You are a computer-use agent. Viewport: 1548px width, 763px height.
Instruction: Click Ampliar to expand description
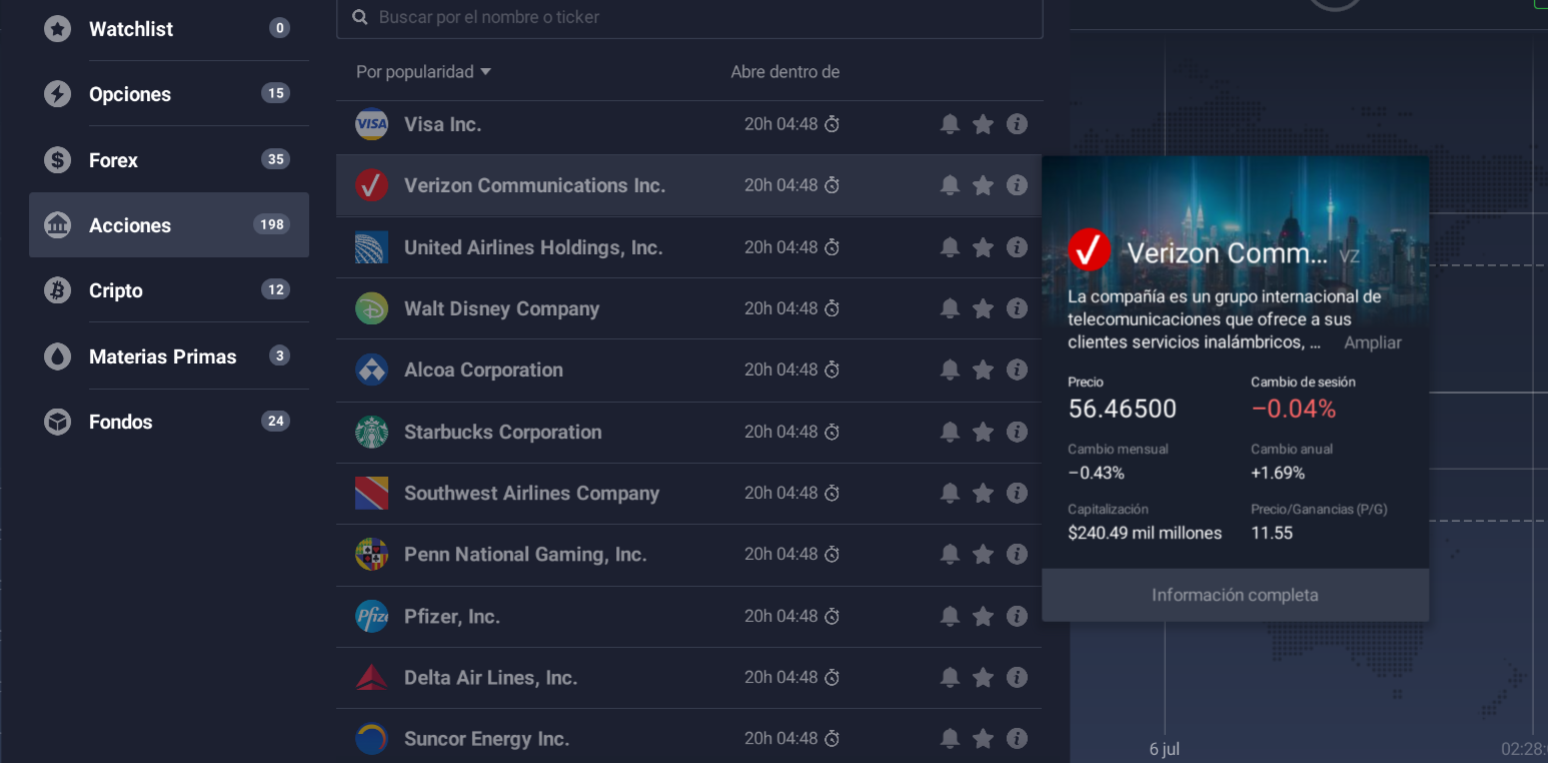(1372, 343)
